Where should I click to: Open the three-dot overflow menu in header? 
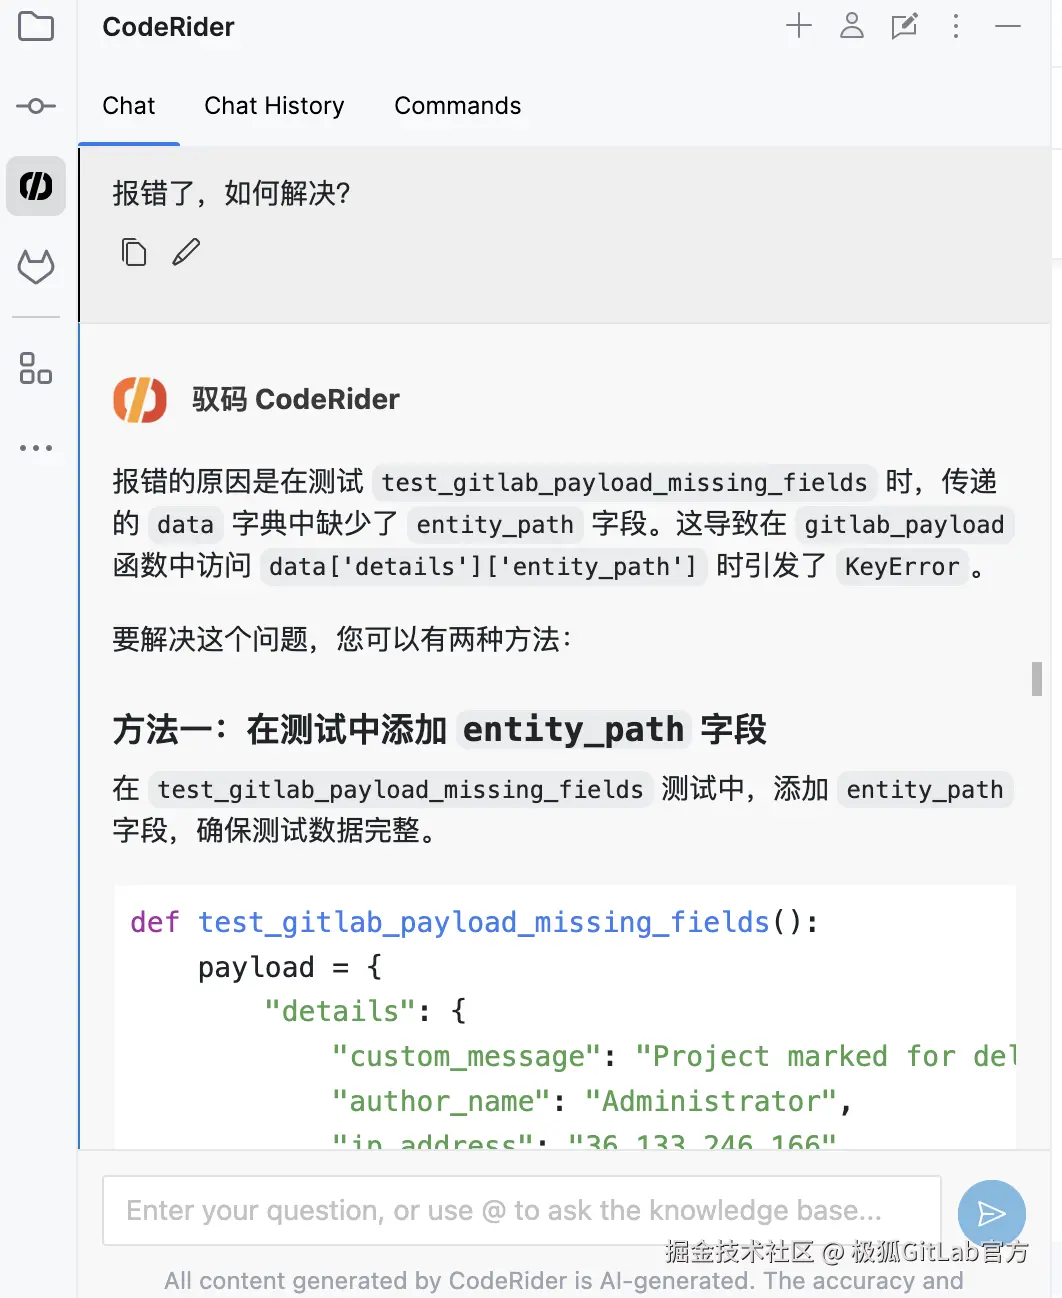click(957, 27)
